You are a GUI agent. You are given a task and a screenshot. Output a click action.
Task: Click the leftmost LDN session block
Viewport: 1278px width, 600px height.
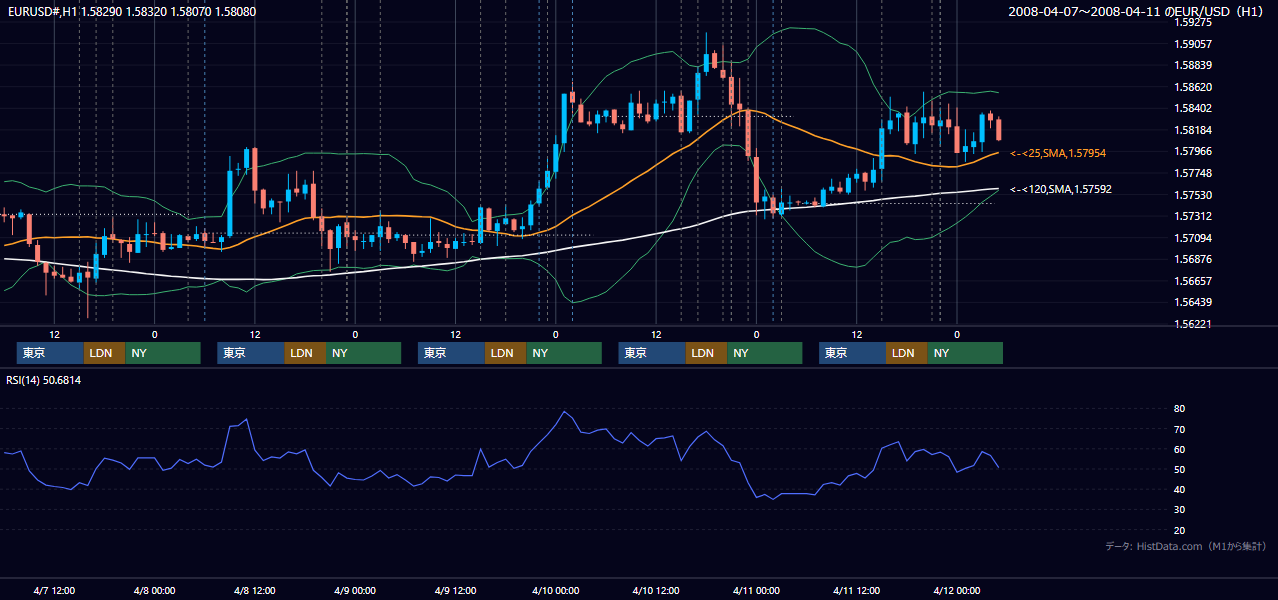[x=105, y=353]
